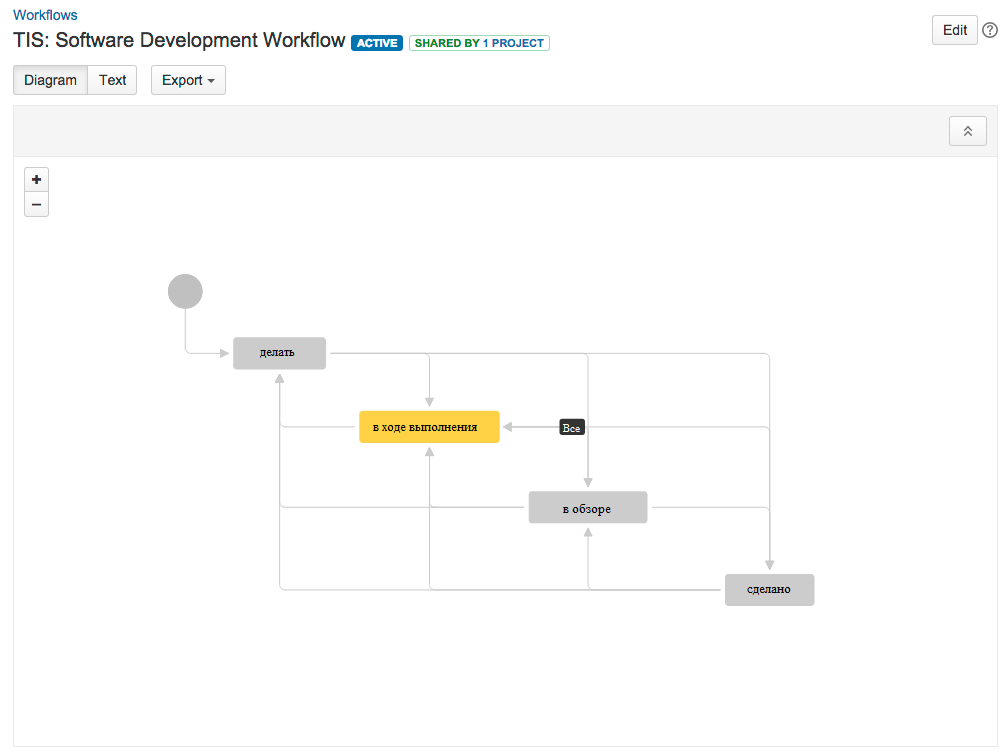1004x752 pixels.
Task: Click the ACTIVE status badge
Action: (x=377, y=43)
